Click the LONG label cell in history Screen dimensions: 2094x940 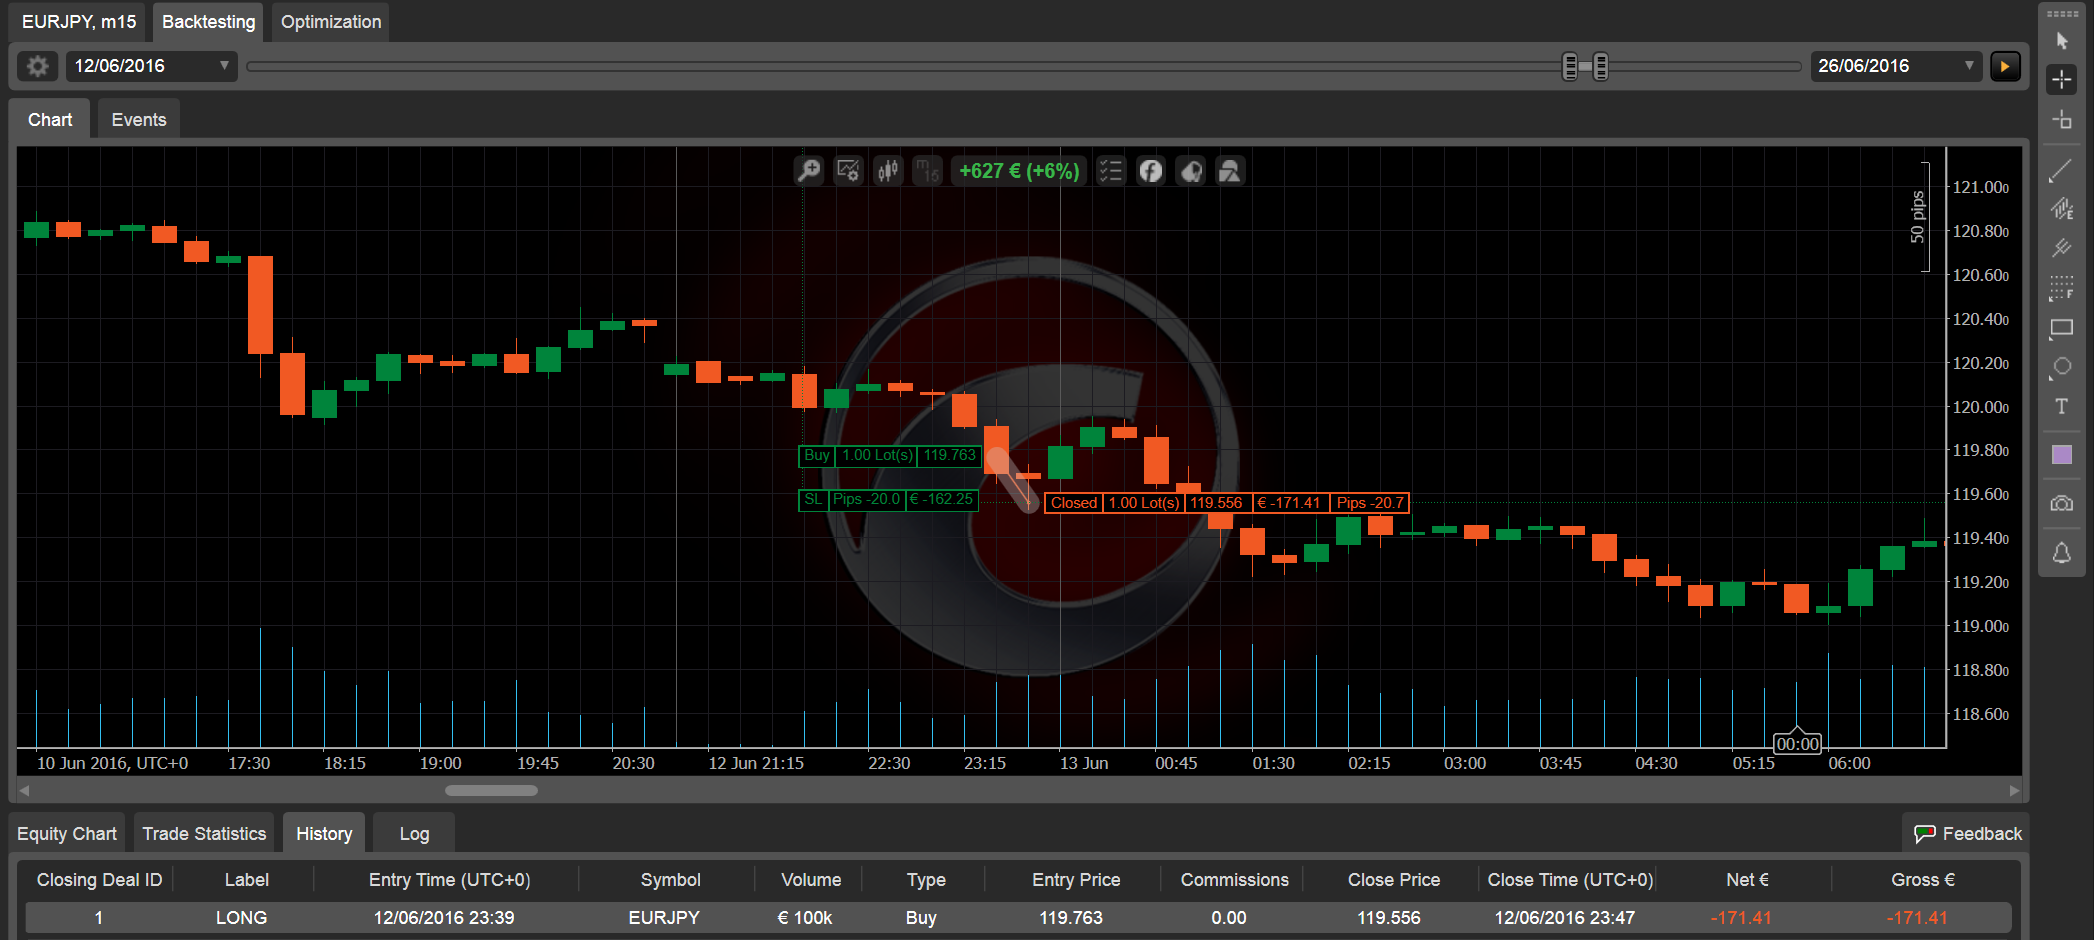pyautogui.click(x=241, y=918)
